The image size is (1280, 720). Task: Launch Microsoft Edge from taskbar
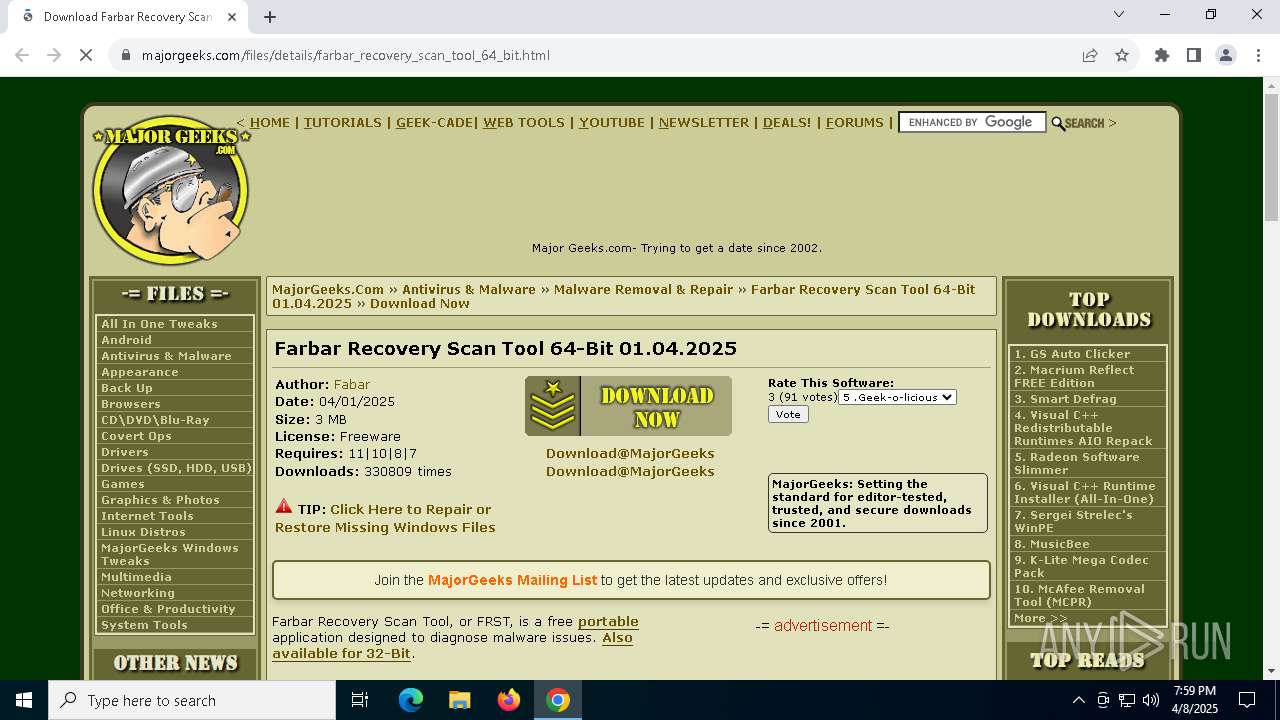click(411, 700)
